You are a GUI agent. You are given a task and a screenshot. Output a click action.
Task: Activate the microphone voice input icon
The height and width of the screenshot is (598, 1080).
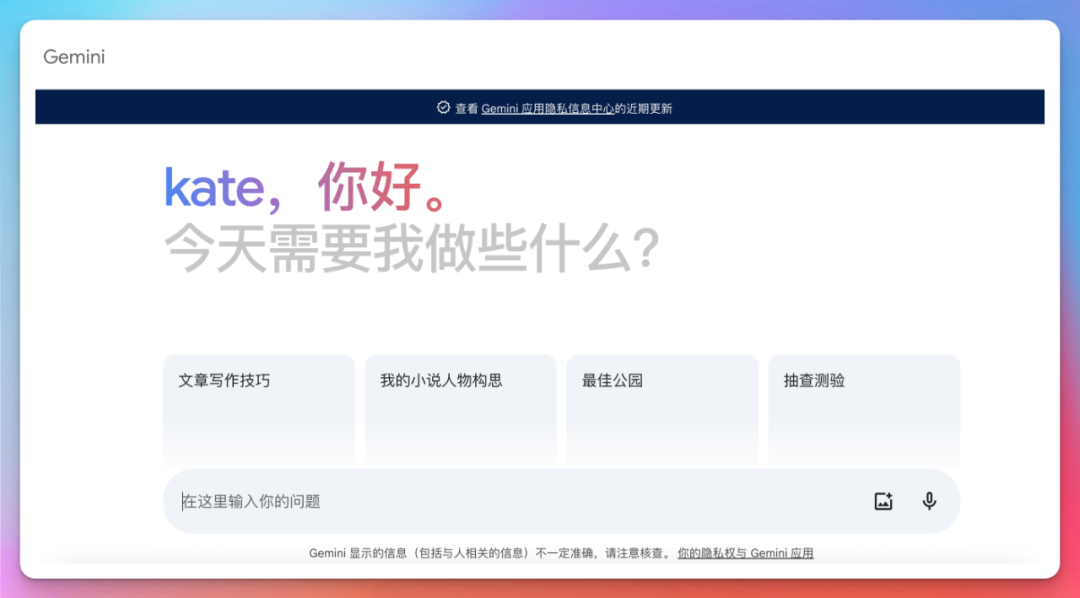click(929, 502)
